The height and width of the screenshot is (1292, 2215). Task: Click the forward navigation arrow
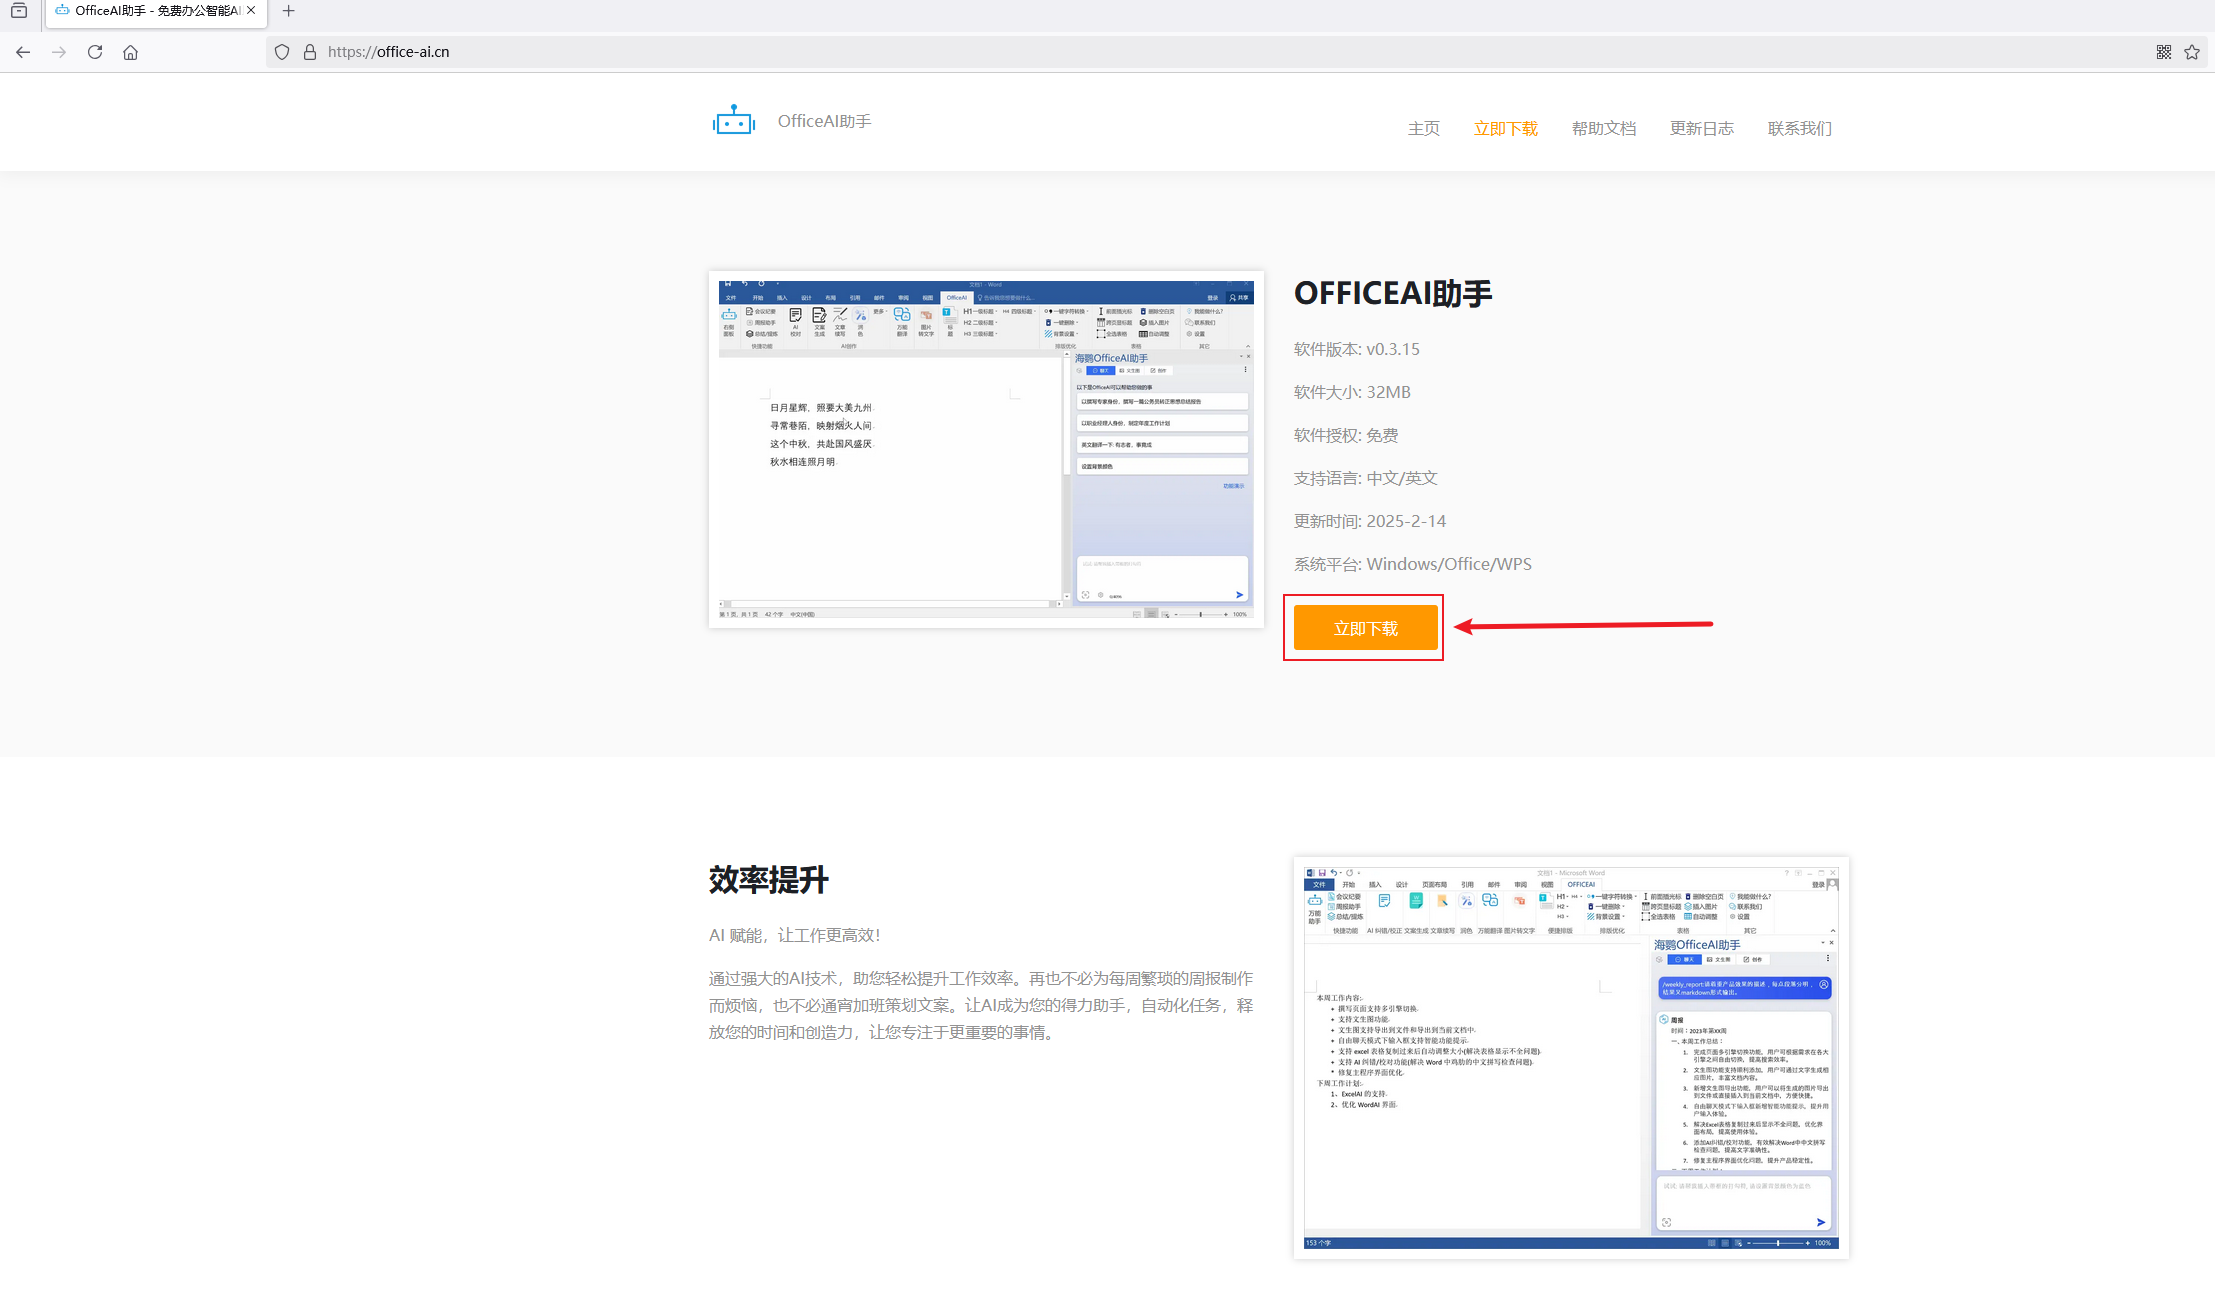coord(59,52)
